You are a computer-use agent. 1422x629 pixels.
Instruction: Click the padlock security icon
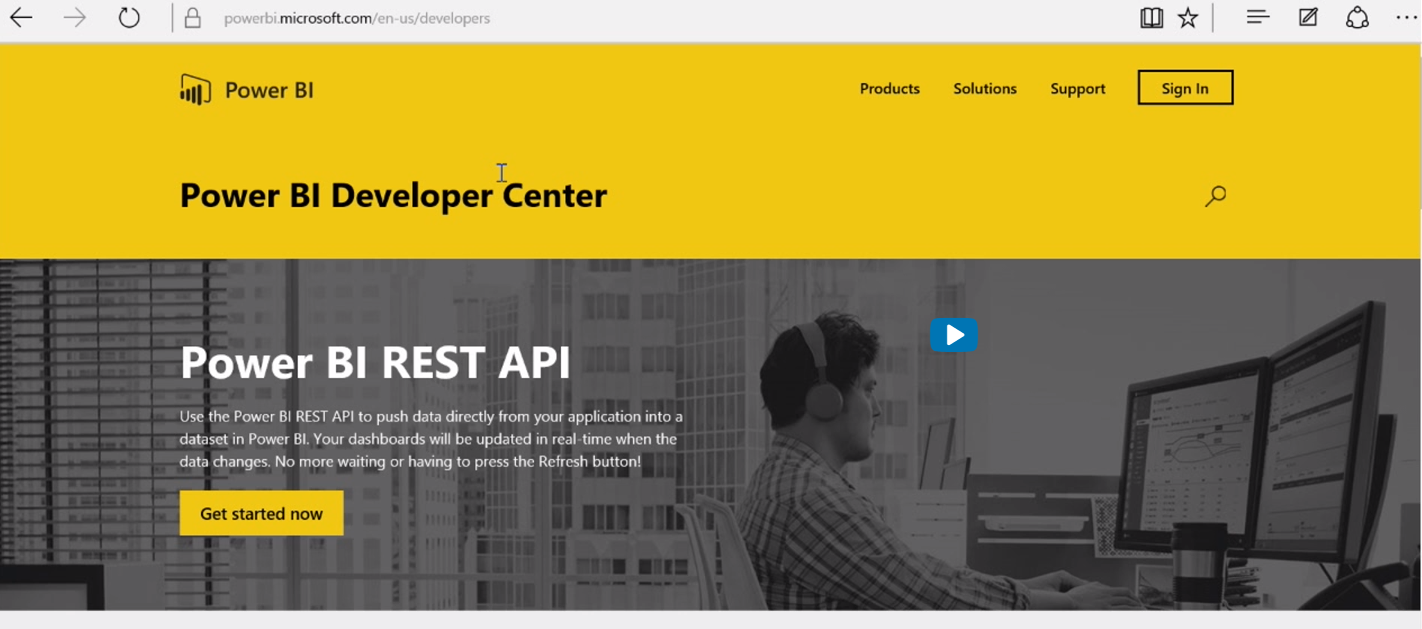193,18
